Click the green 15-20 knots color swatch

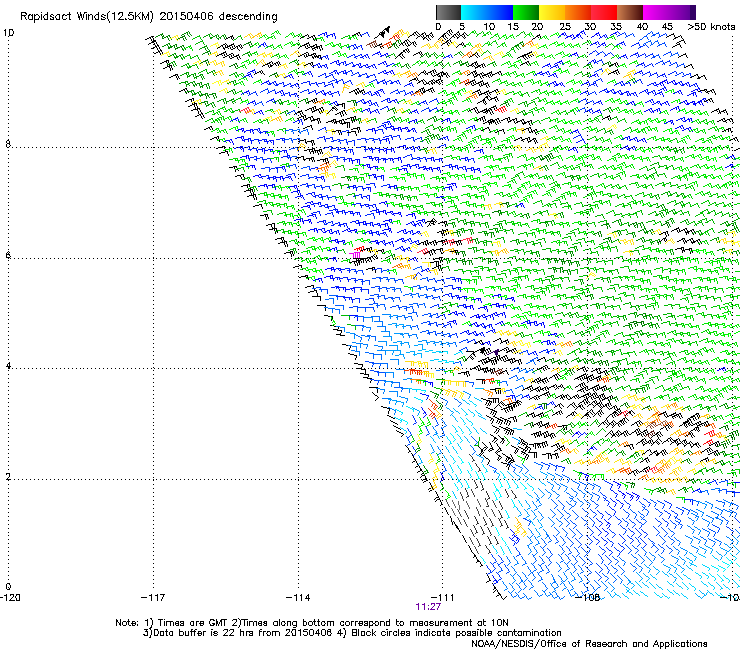pos(526,12)
